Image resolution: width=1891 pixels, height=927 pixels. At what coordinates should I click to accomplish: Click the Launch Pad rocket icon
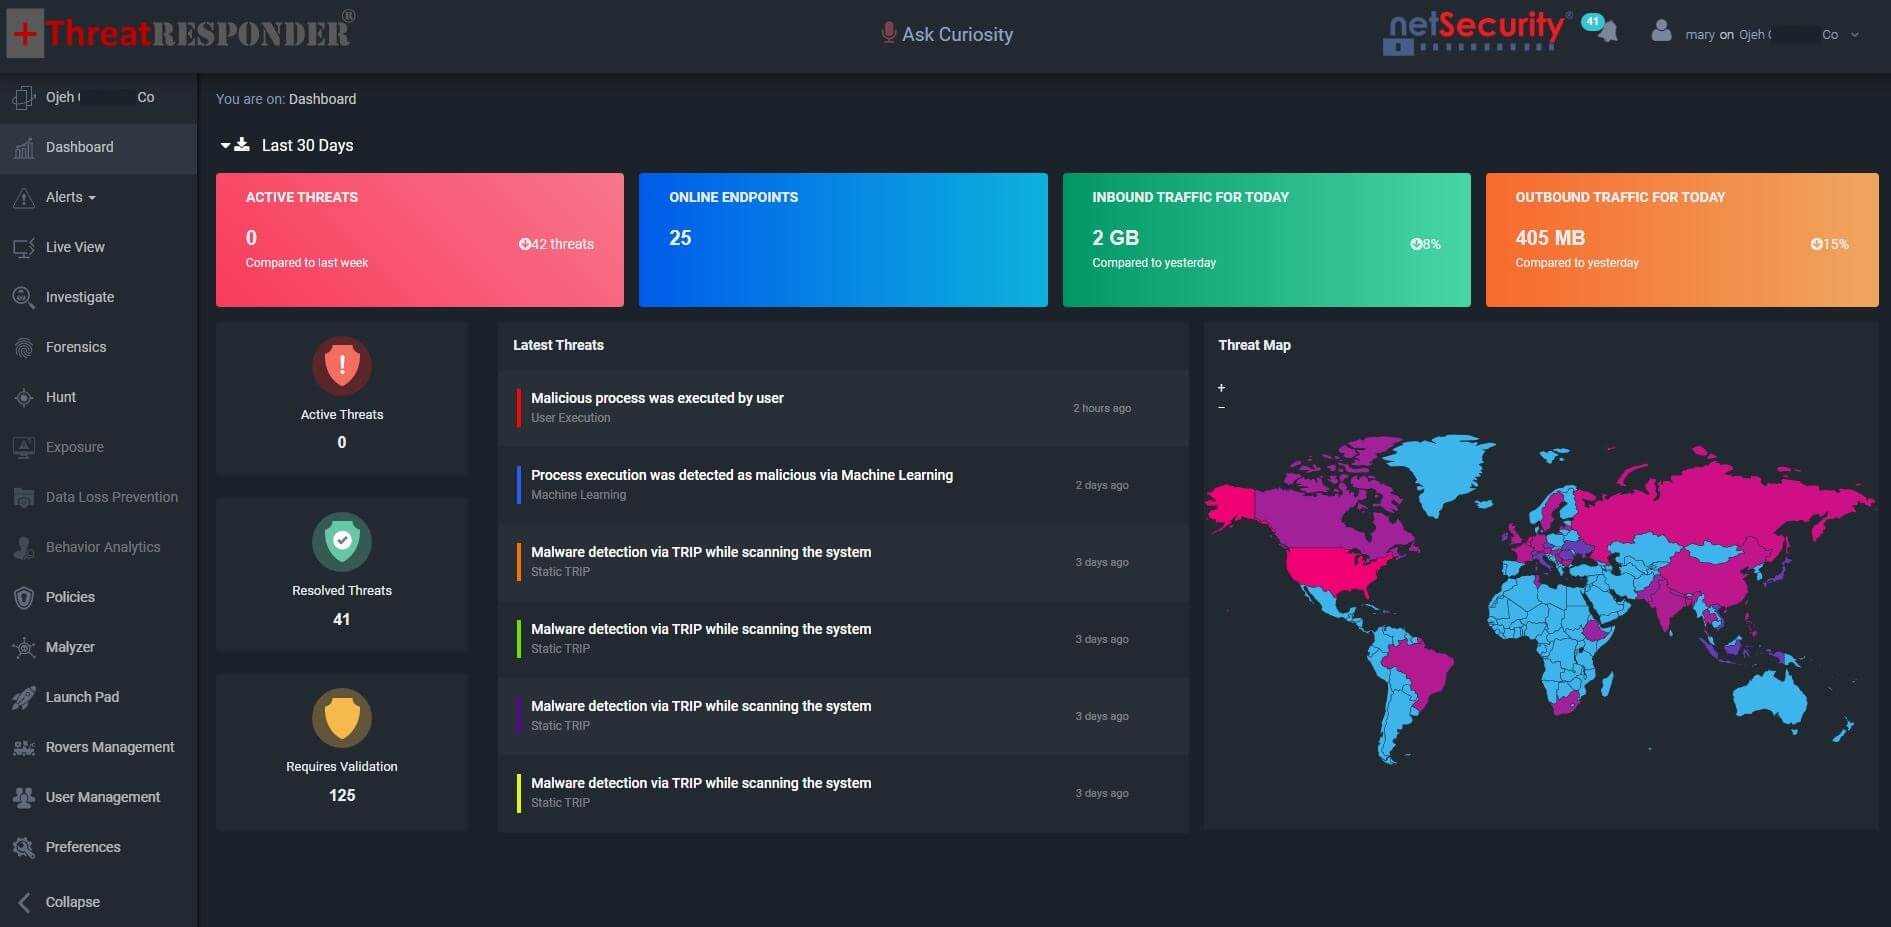[24, 698]
